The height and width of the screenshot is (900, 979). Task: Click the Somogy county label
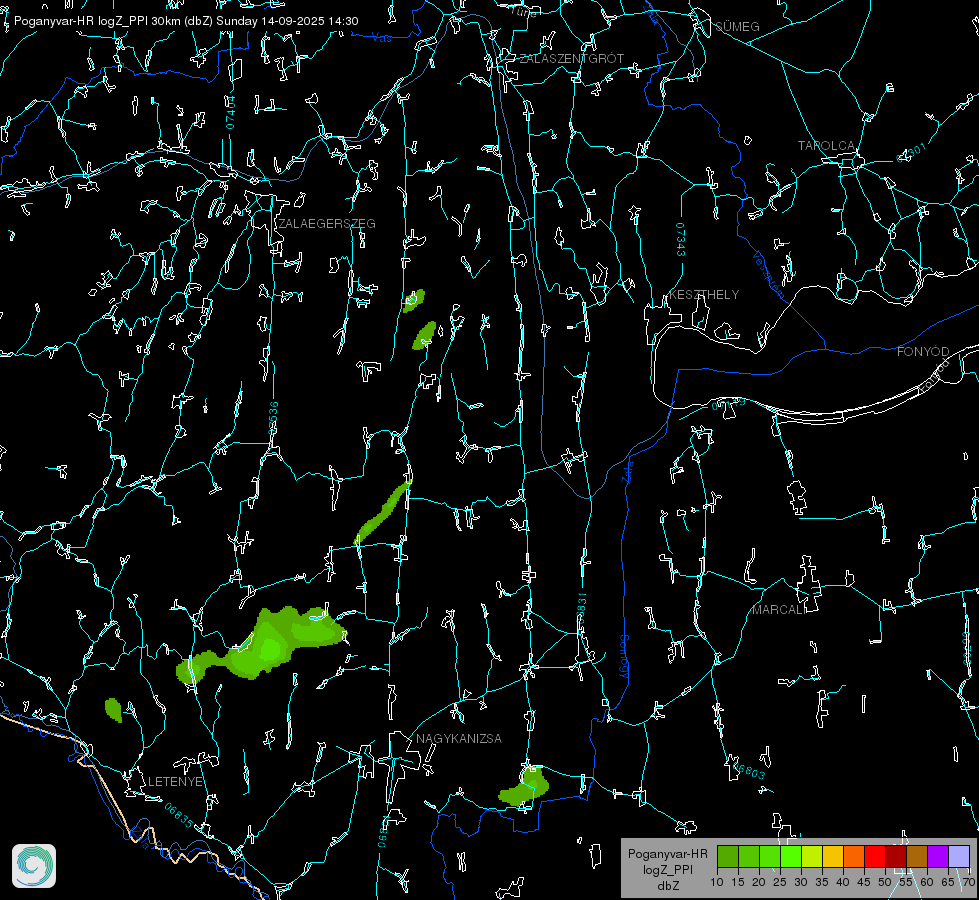(x=624, y=657)
